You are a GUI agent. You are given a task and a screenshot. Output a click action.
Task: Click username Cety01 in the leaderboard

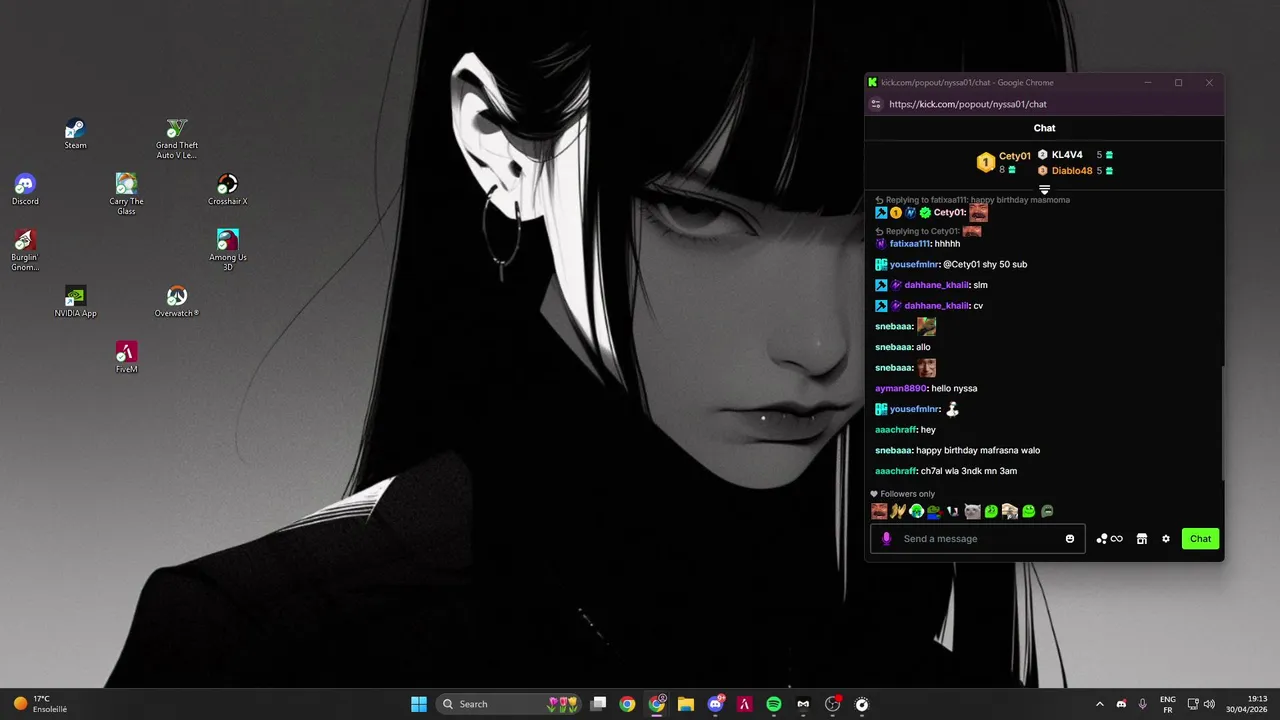point(1014,156)
